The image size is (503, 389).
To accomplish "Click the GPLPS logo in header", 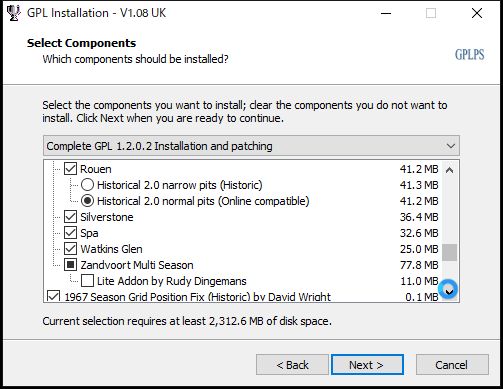I will [x=469, y=55].
